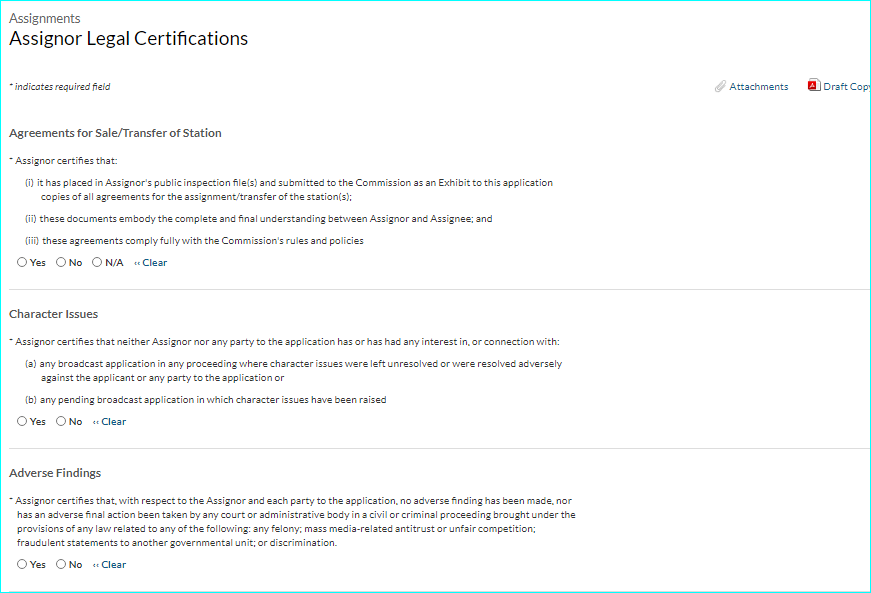871x593 pixels.
Task: Click the Assignor Legal Certifications page title
Action: point(128,39)
